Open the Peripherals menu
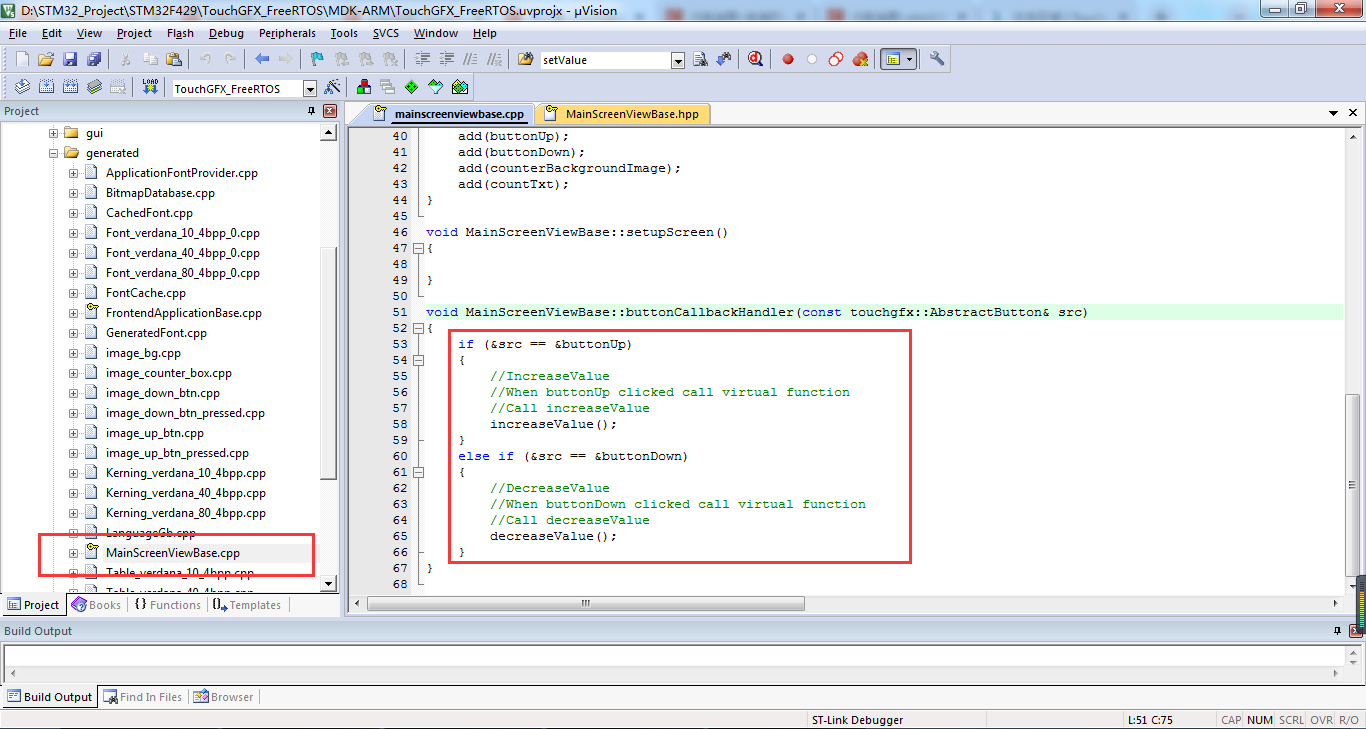This screenshot has height=729, width=1366. coord(287,33)
